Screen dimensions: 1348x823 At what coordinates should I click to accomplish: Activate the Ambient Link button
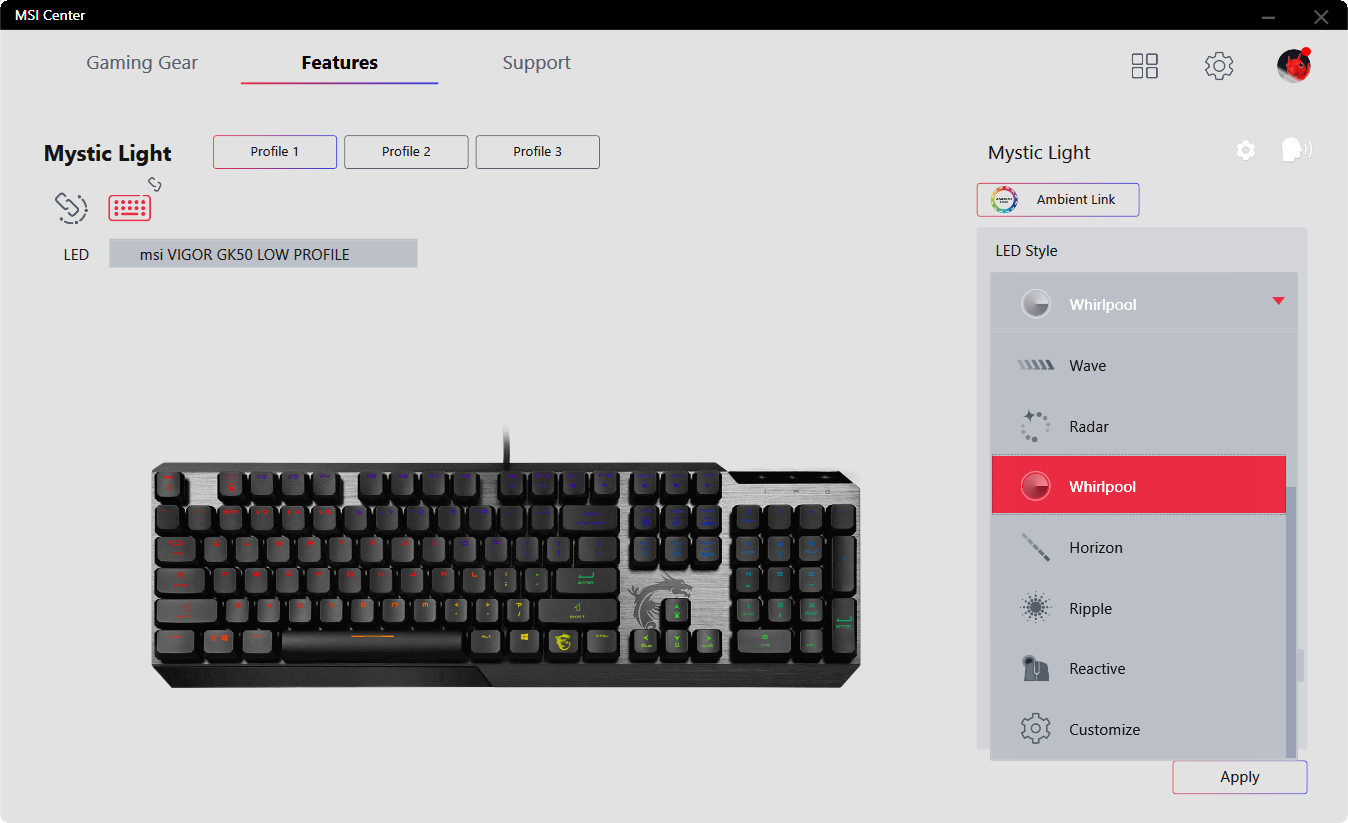(x=1058, y=199)
